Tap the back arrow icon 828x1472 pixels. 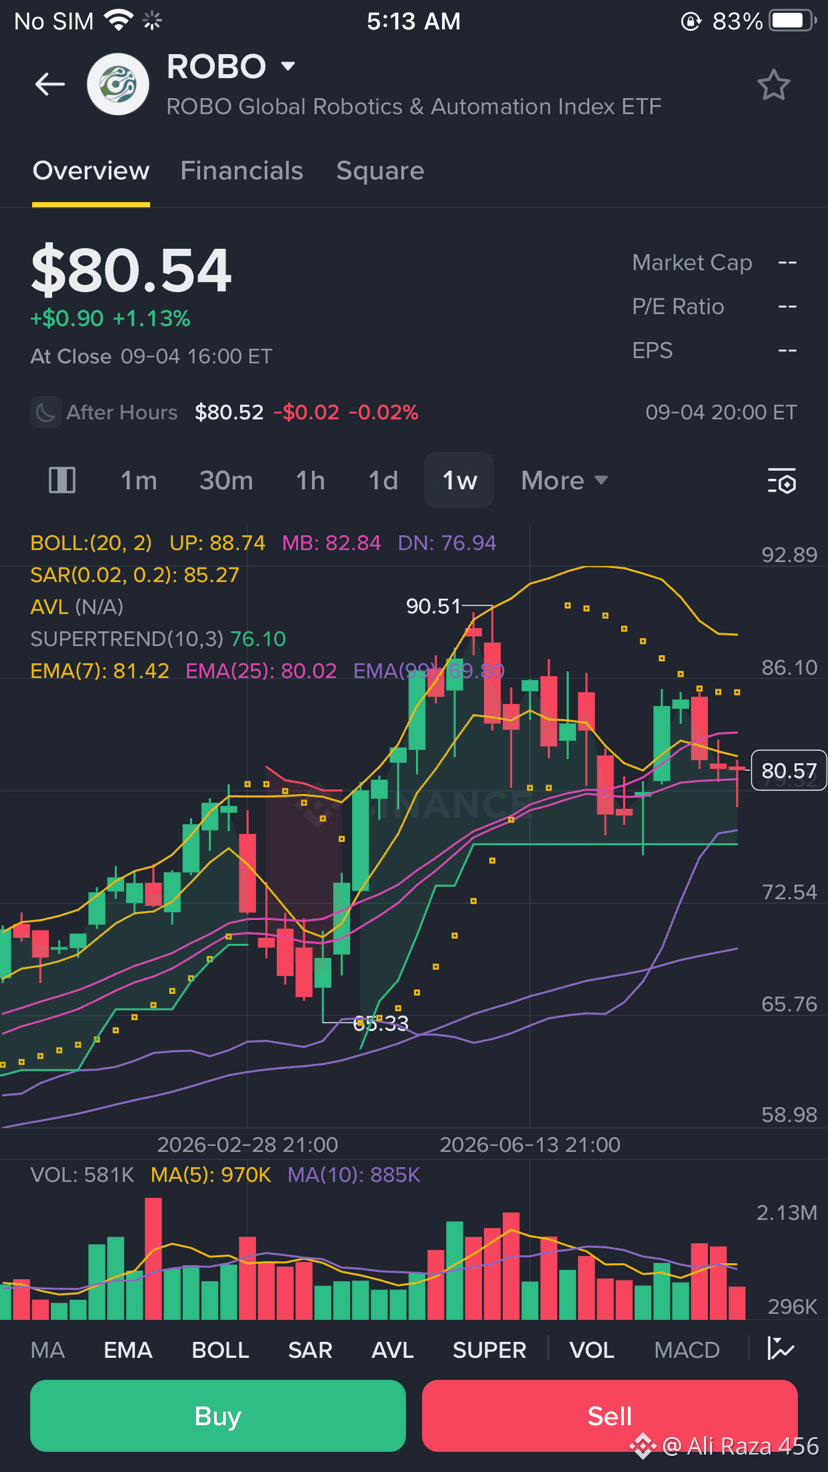click(50, 85)
